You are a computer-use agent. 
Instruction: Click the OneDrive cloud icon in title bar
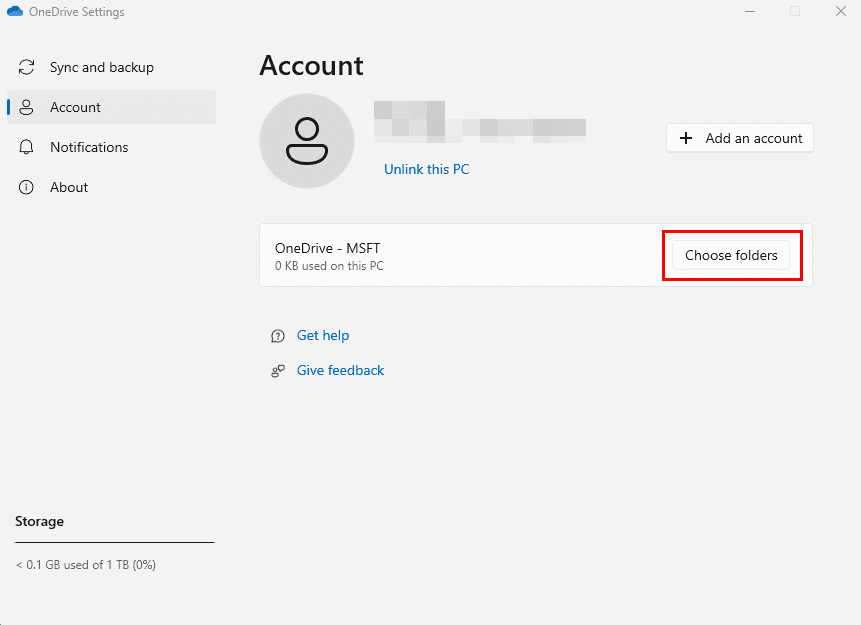click(x=15, y=12)
